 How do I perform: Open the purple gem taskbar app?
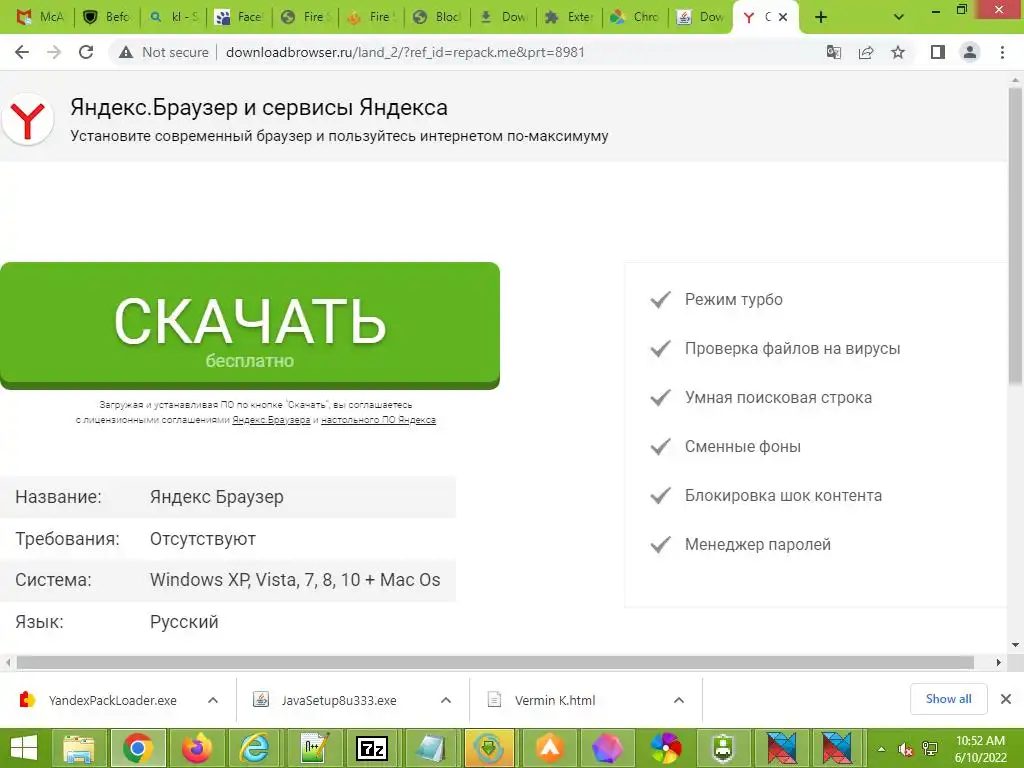607,748
